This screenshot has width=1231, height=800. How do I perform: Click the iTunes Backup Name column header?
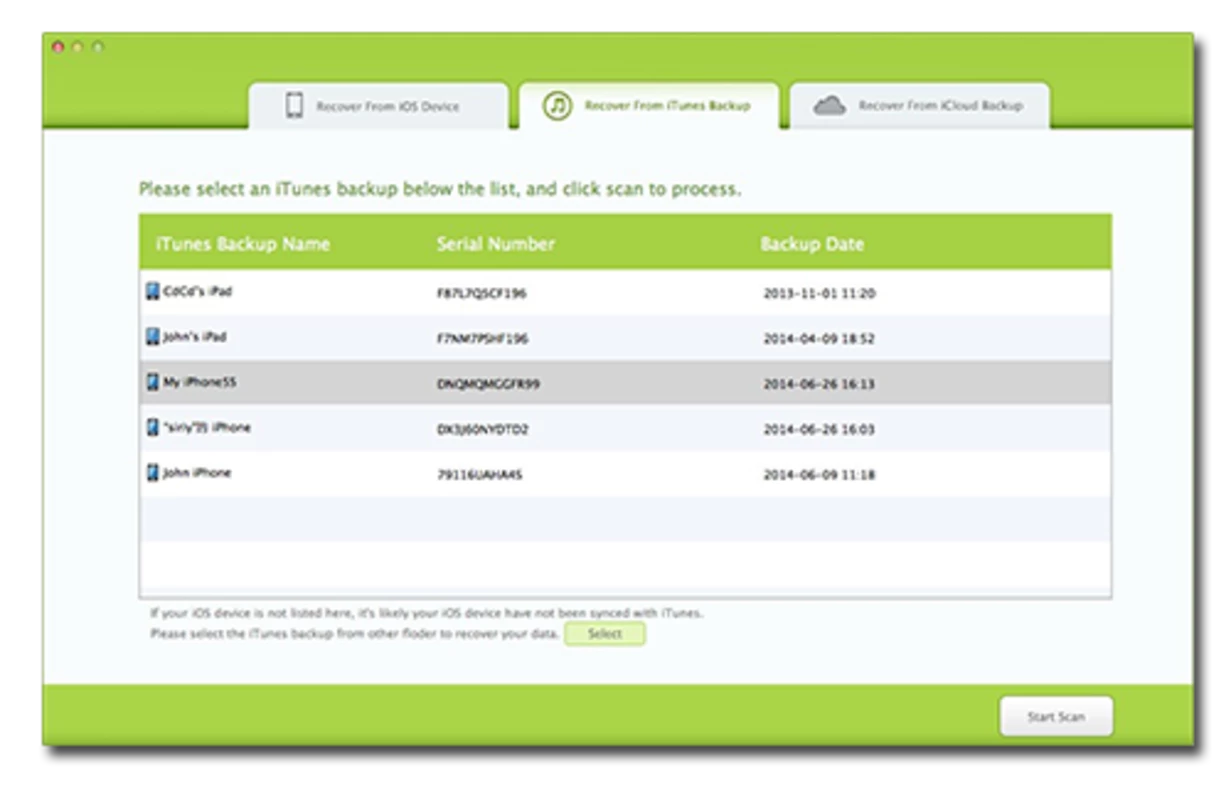243,244
